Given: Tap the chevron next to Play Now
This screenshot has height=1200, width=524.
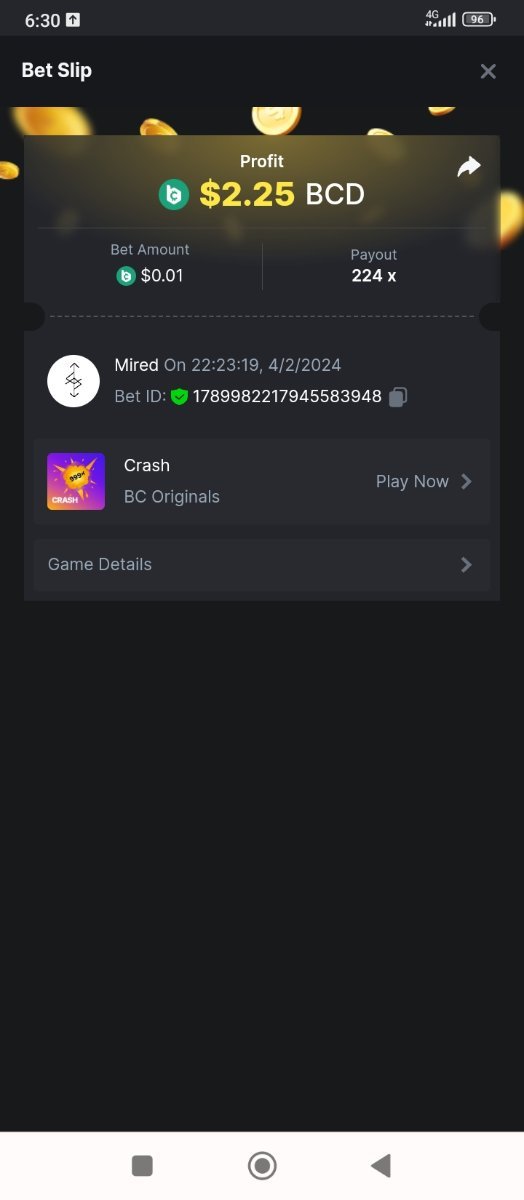Looking at the screenshot, I should click(466, 481).
